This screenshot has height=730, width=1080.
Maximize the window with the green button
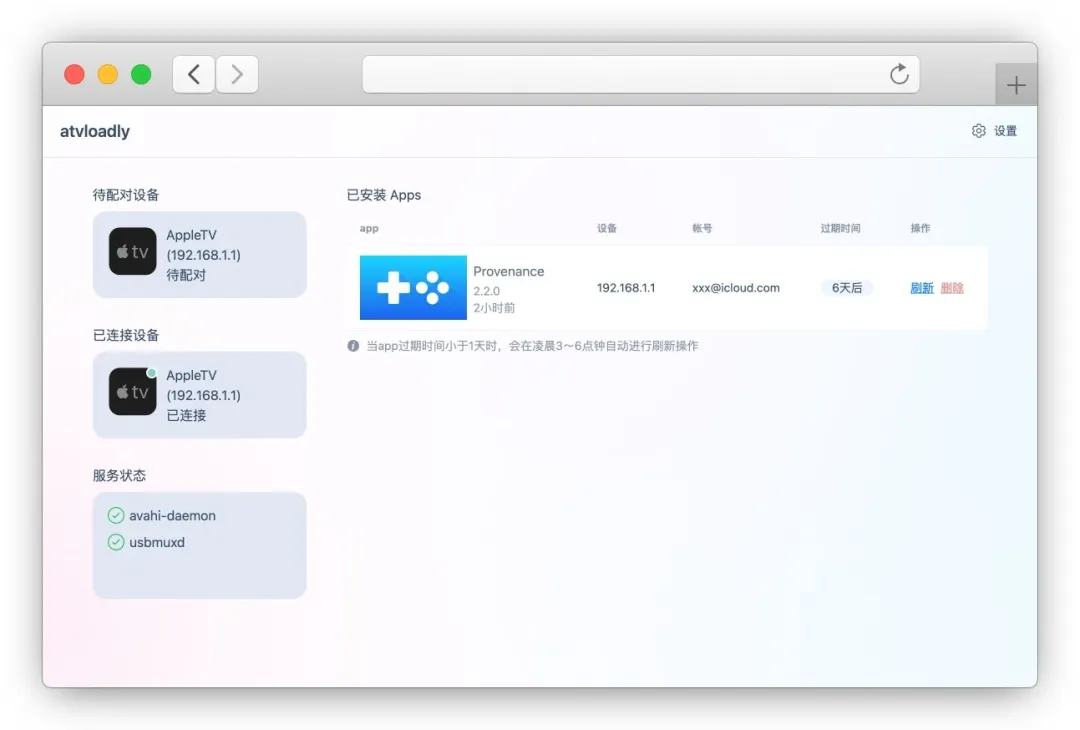[x=141, y=74]
